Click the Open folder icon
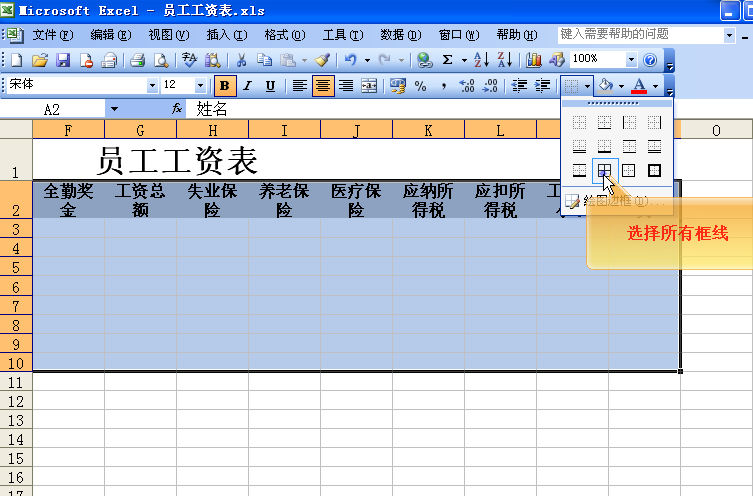Image resolution: width=753 pixels, height=496 pixels. [x=40, y=60]
